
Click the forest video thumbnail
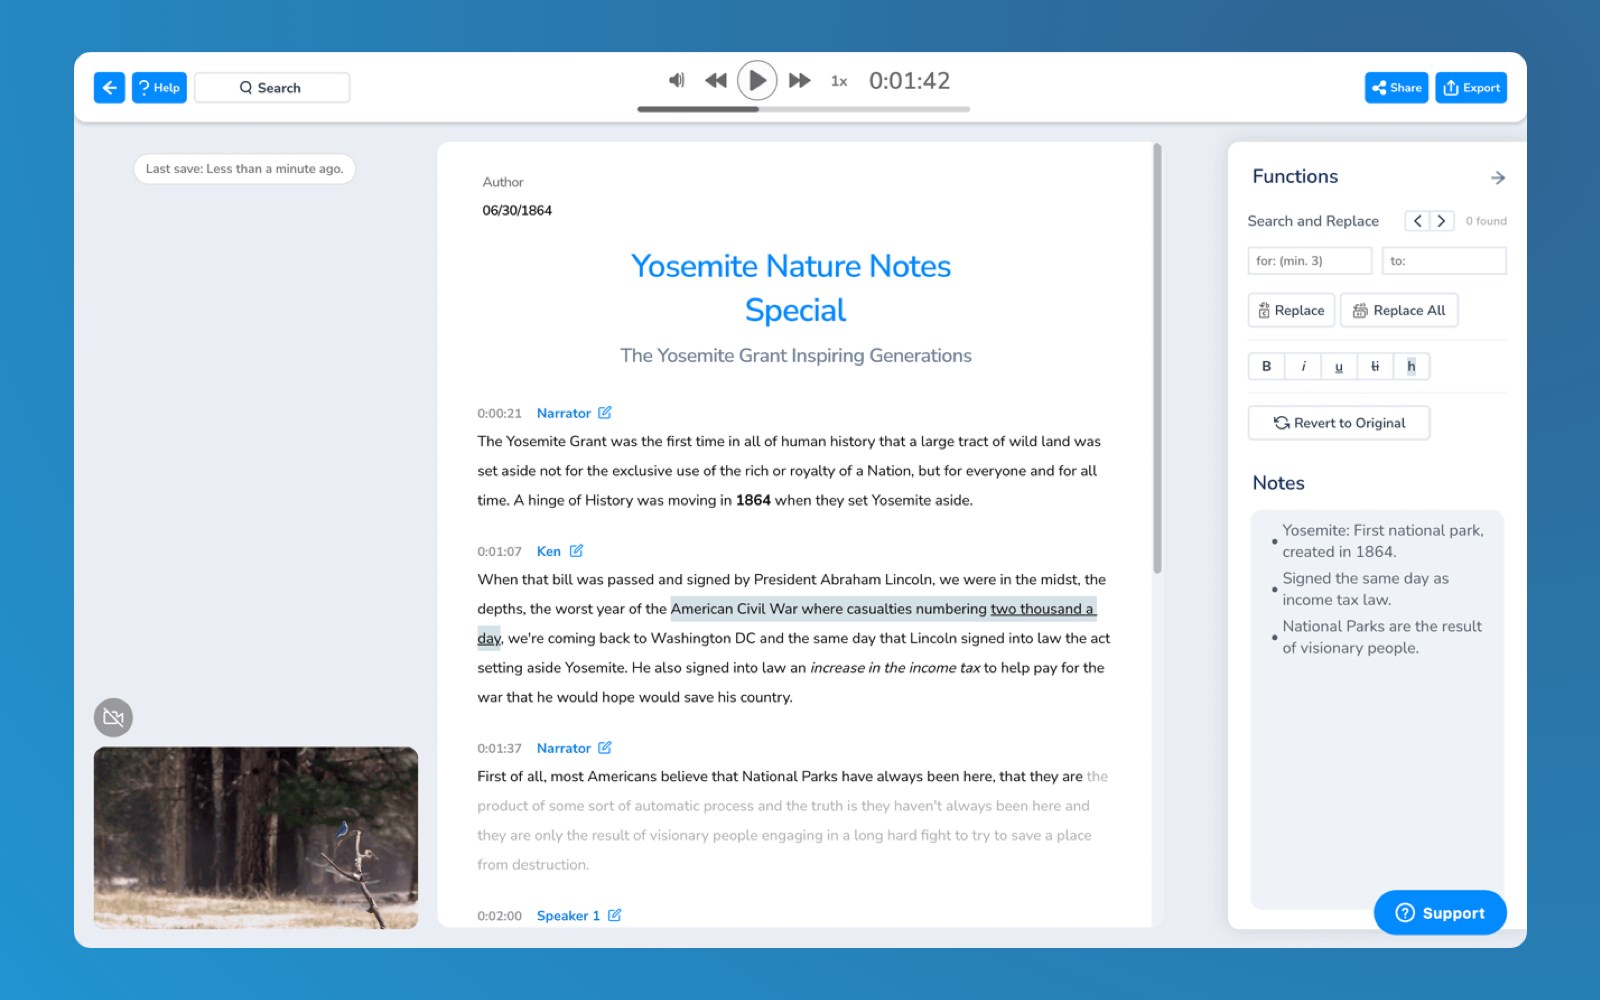coord(256,838)
